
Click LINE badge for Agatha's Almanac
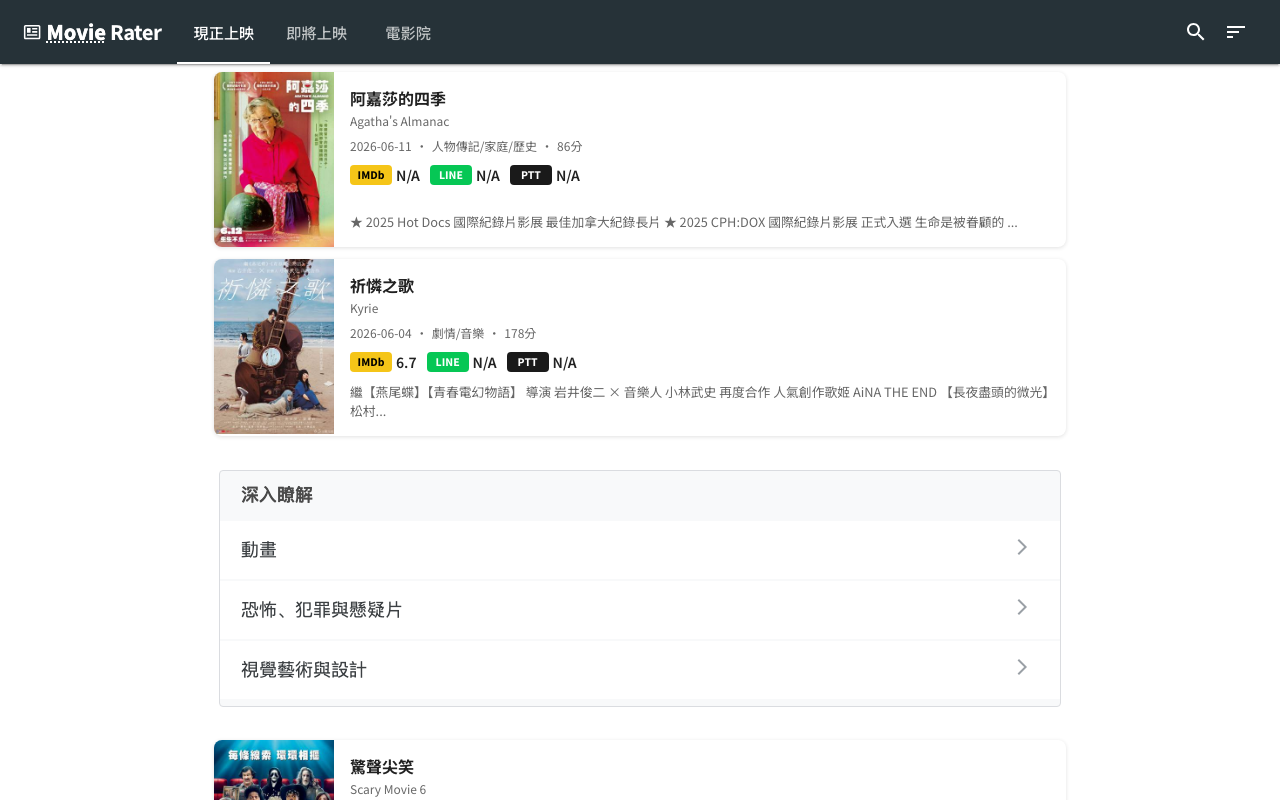click(451, 175)
